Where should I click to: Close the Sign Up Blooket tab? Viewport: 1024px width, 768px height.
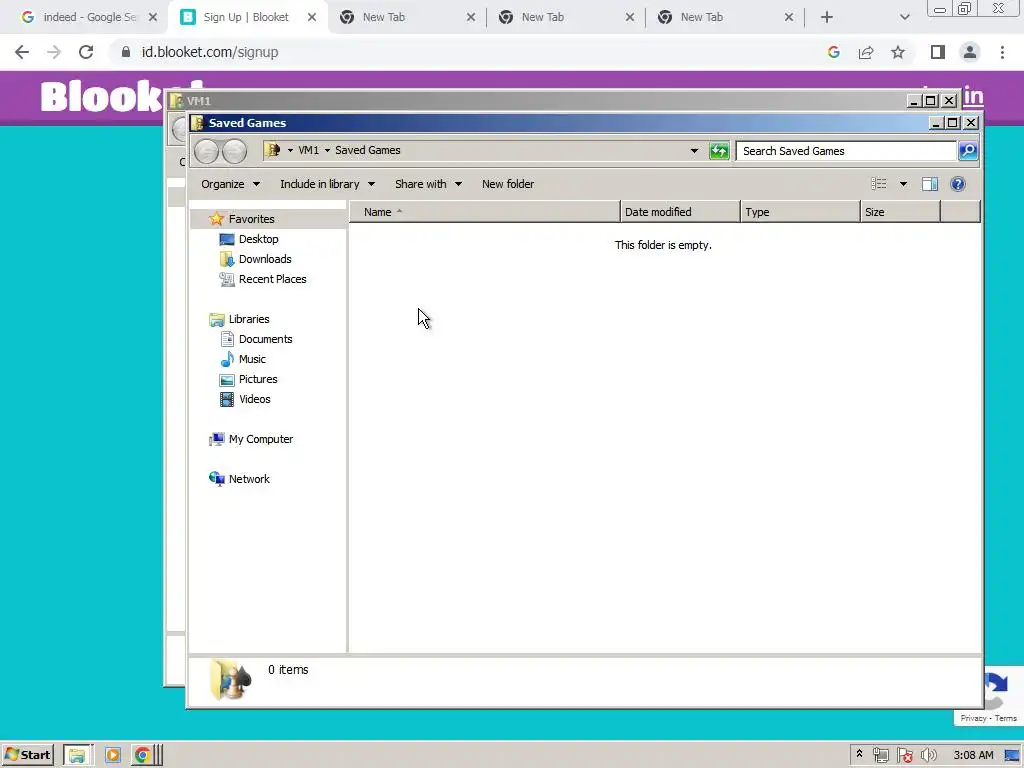pyautogui.click(x=312, y=17)
